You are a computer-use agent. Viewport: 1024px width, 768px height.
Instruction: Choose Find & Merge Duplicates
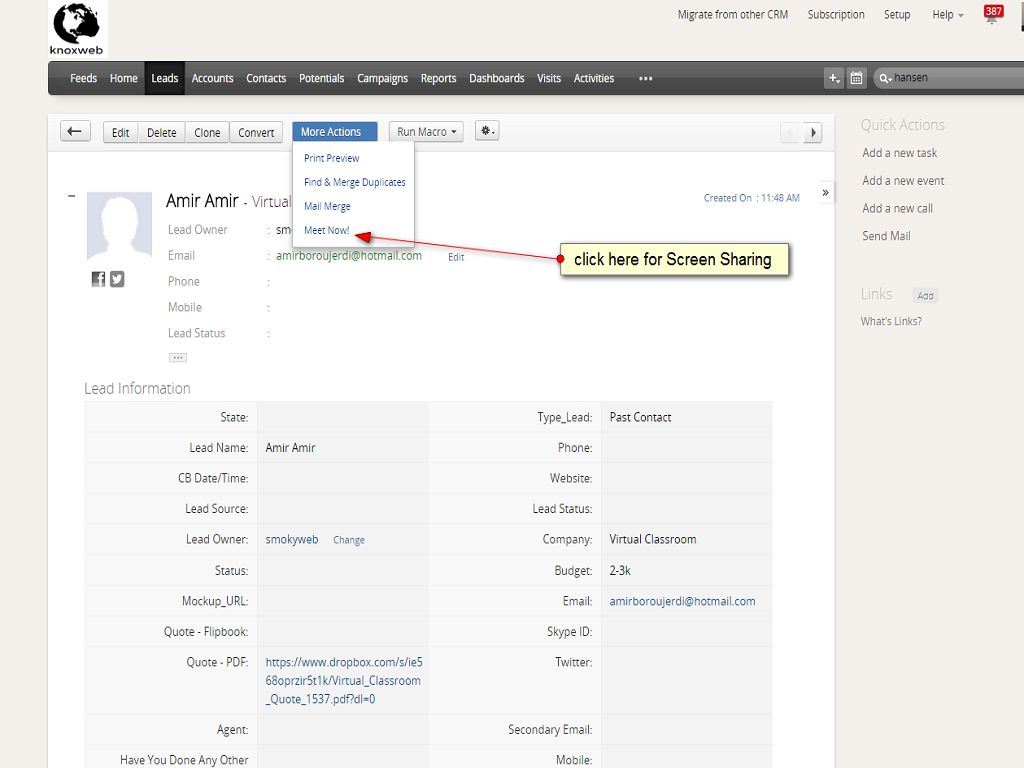[355, 182]
